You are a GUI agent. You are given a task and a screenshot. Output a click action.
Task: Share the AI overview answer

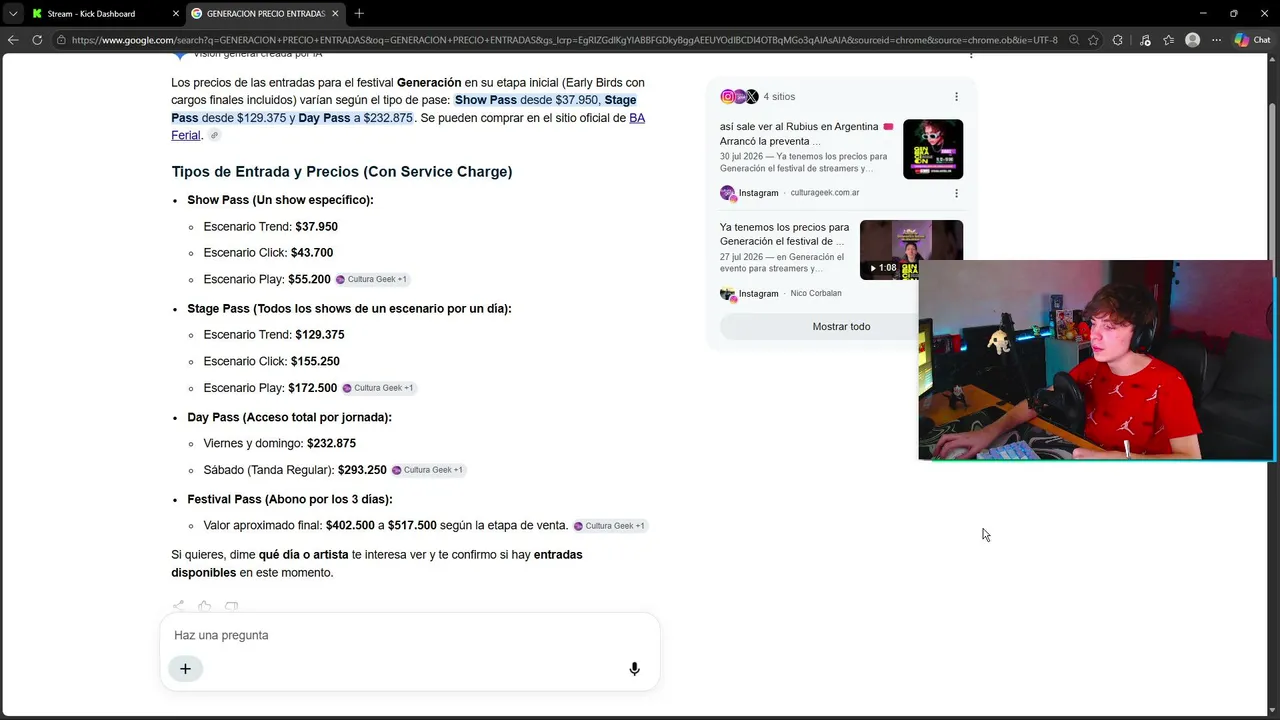tap(178, 606)
